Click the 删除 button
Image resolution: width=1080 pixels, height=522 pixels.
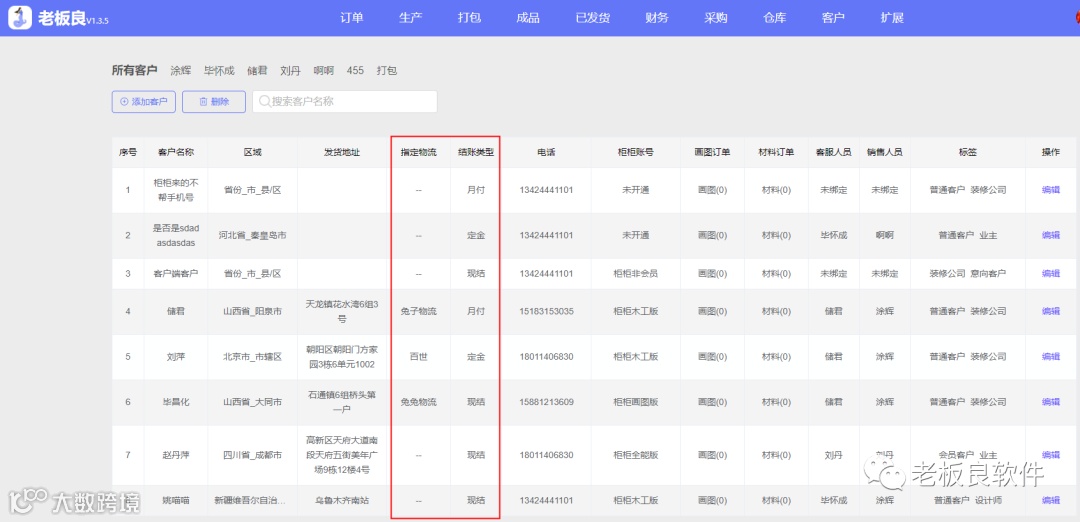click(214, 101)
